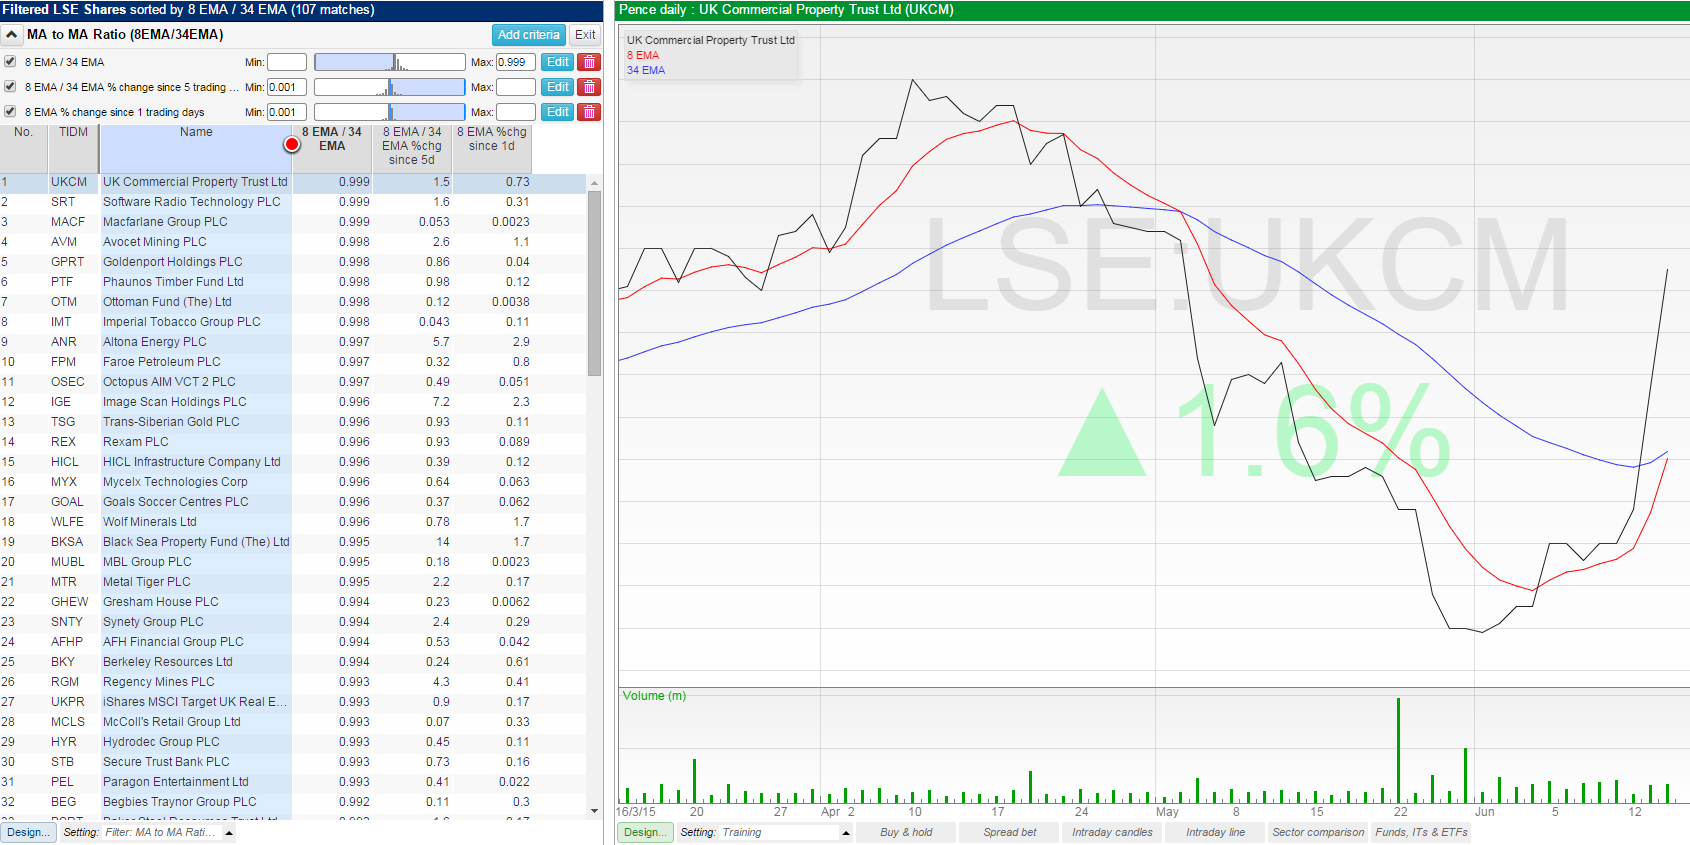The image size is (1690, 845).
Task: Switch to Spread bet chart setting
Action: pos(1009,832)
